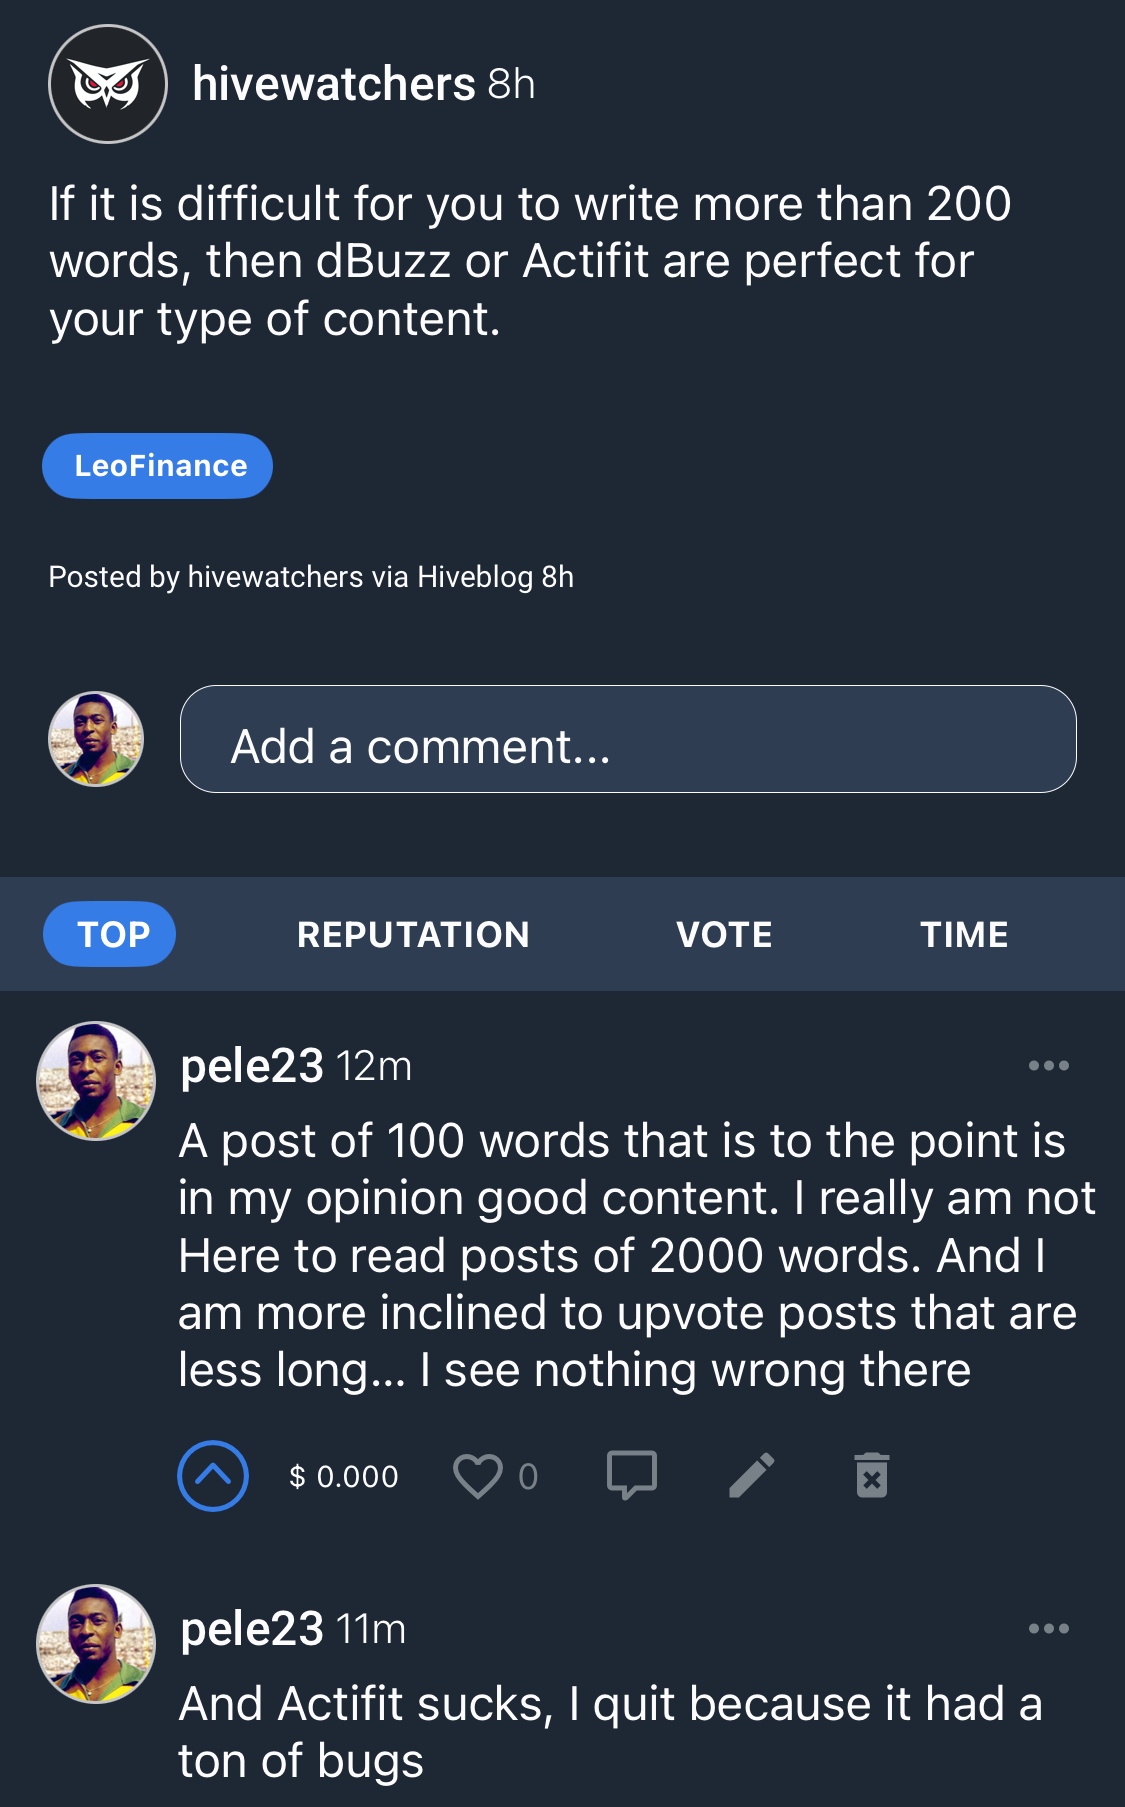Sort comments by REPUTATION

pyautogui.click(x=413, y=935)
